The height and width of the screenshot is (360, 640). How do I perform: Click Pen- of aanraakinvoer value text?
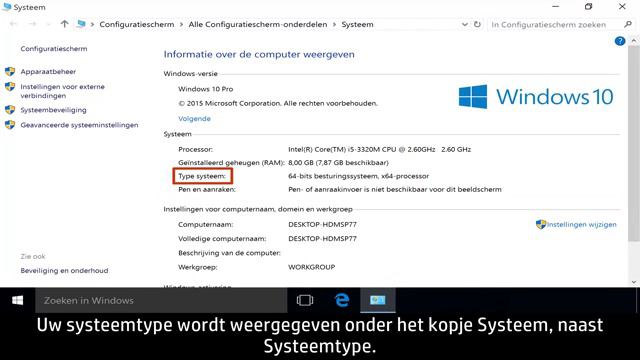point(395,189)
